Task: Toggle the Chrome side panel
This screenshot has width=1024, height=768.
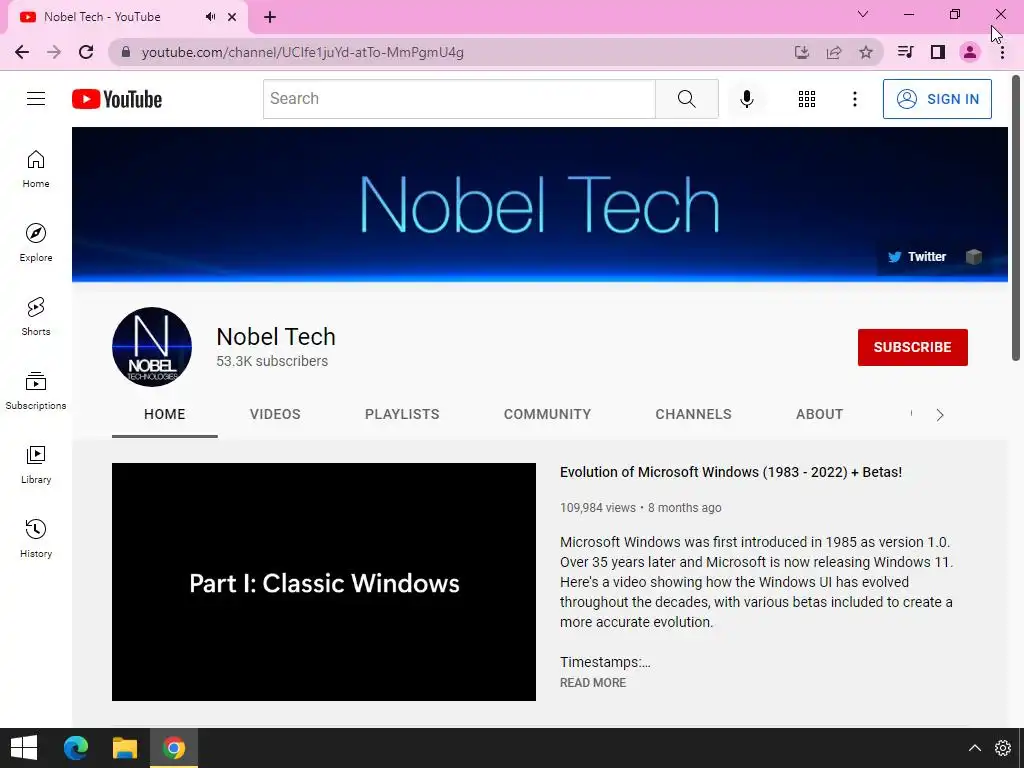Action: tap(938, 52)
